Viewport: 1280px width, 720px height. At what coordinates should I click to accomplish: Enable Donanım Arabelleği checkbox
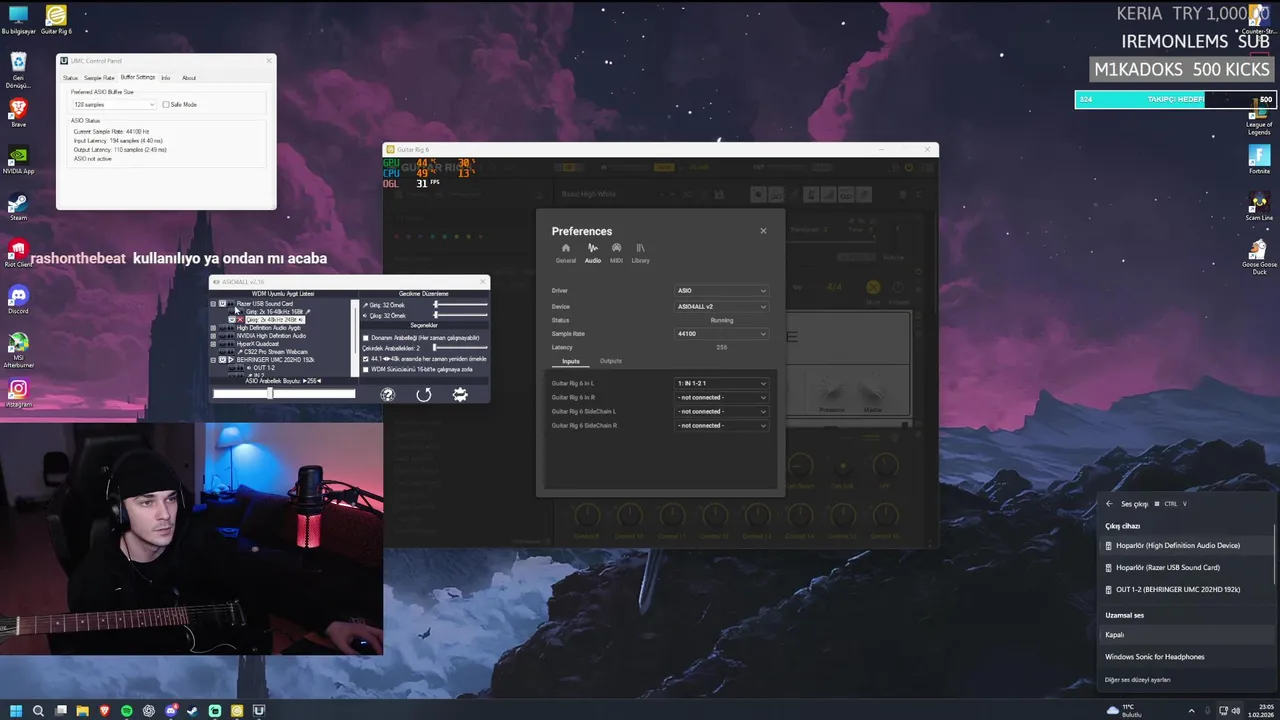coord(366,338)
